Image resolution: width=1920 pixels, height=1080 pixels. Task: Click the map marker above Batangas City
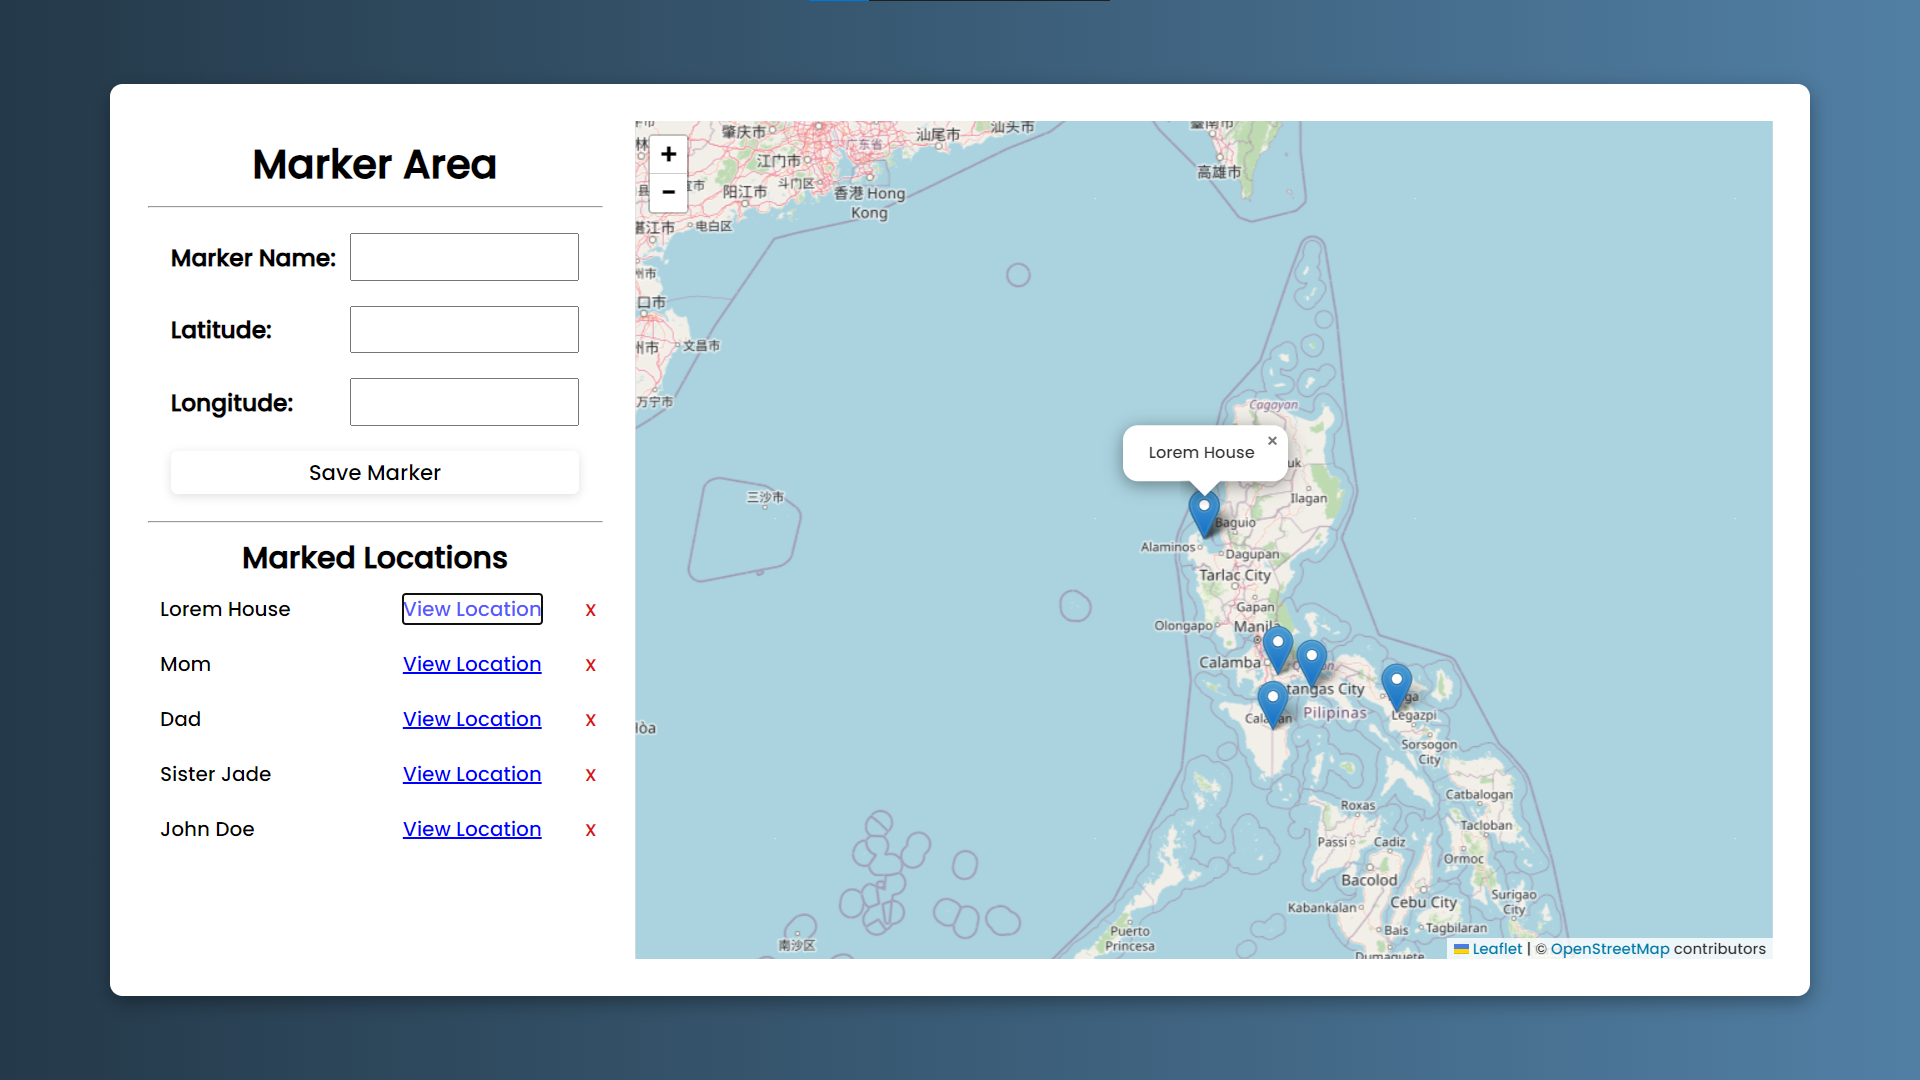click(x=1311, y=664)
